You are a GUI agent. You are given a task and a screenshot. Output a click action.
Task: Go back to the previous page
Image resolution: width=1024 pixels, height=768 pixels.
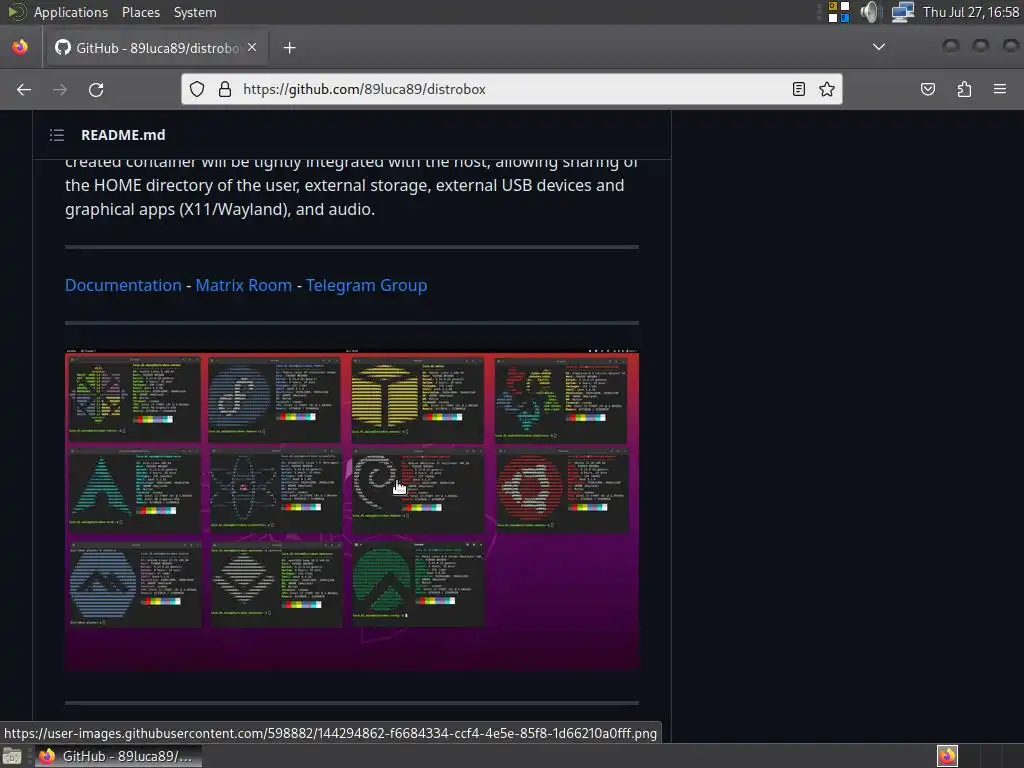[x=24, y=89]
